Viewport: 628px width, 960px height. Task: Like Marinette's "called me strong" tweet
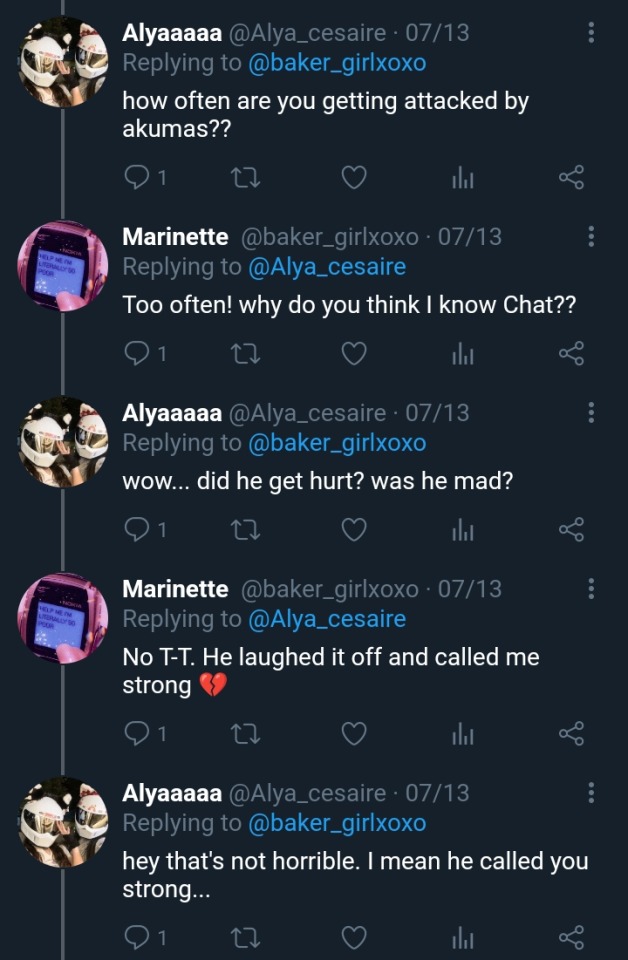(353, 733)
